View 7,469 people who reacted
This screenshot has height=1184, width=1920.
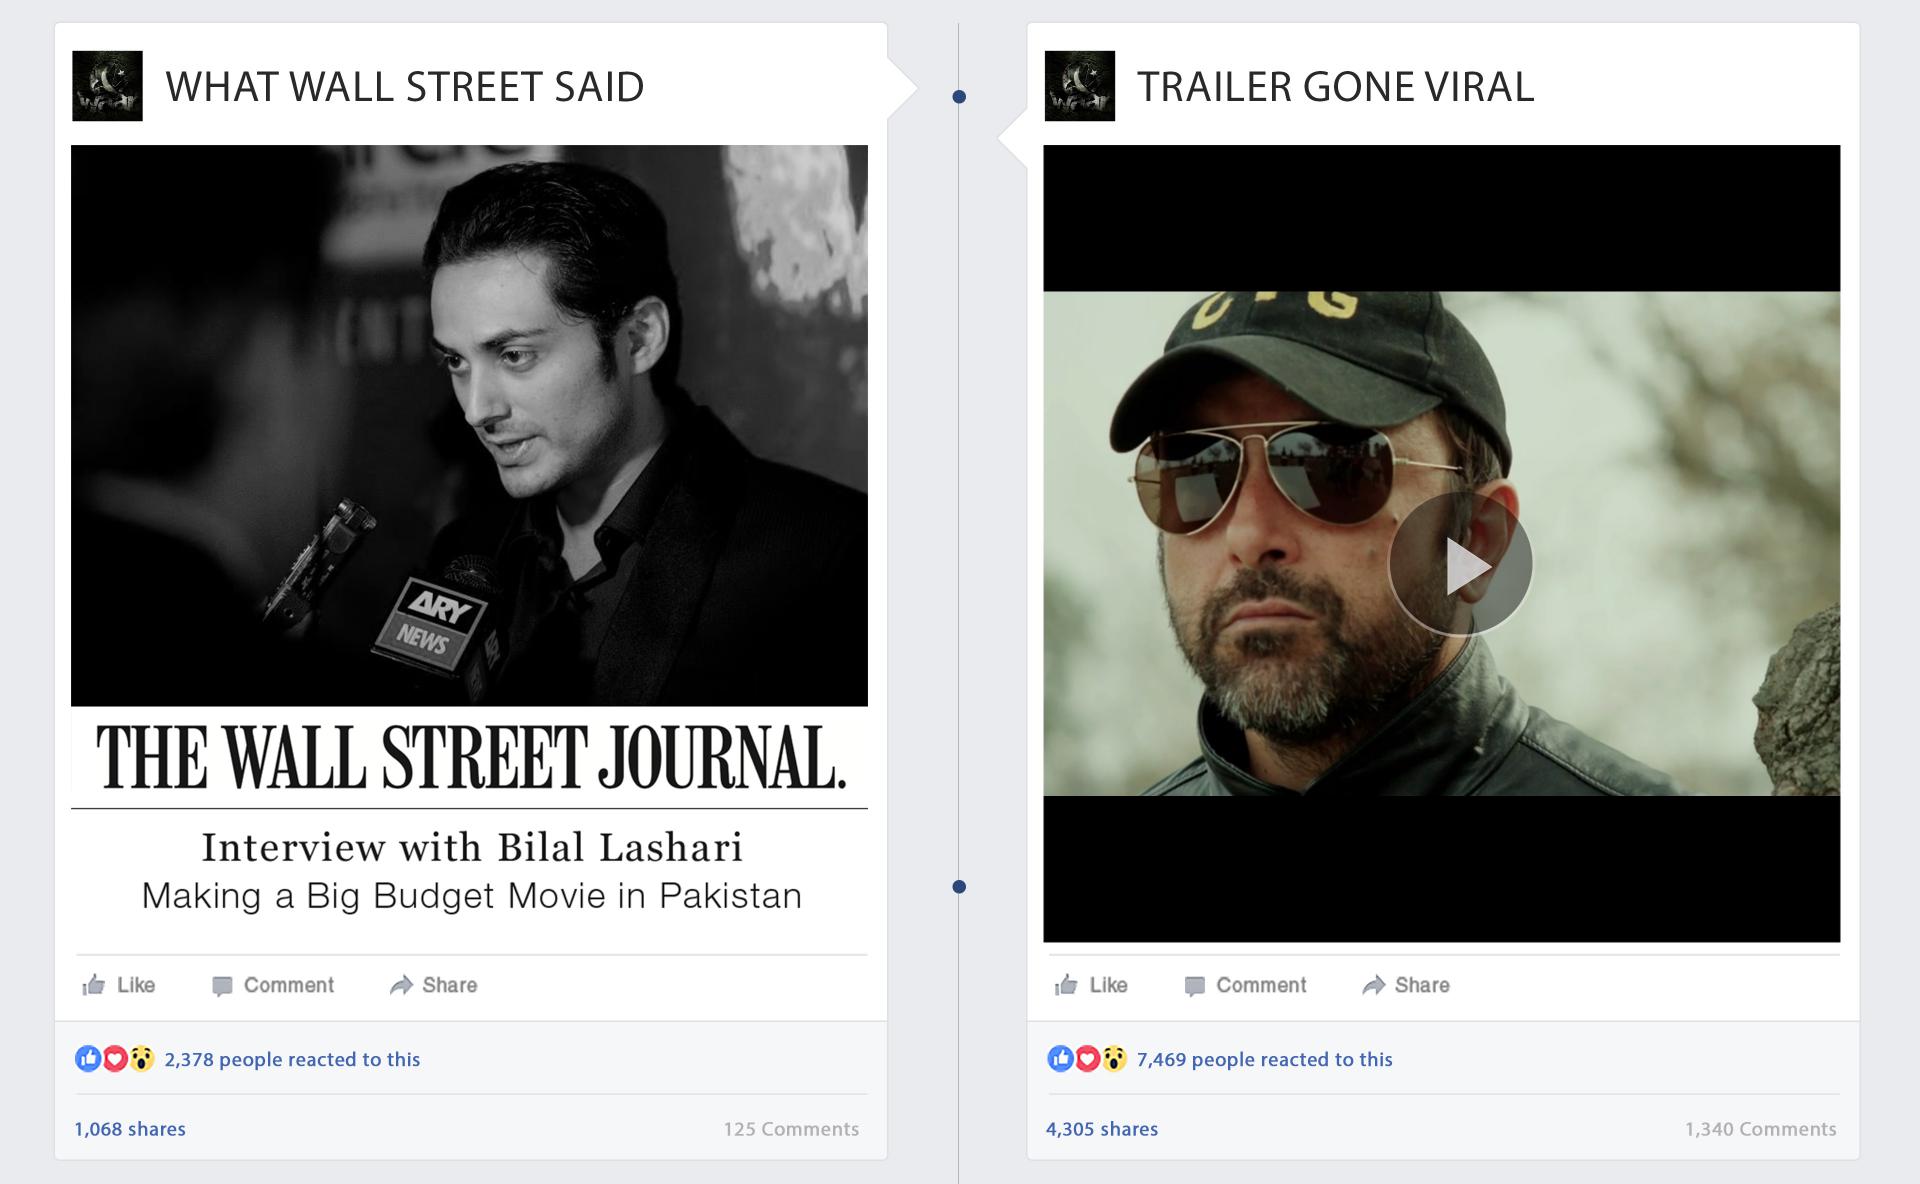(x=1264, y=1059)
